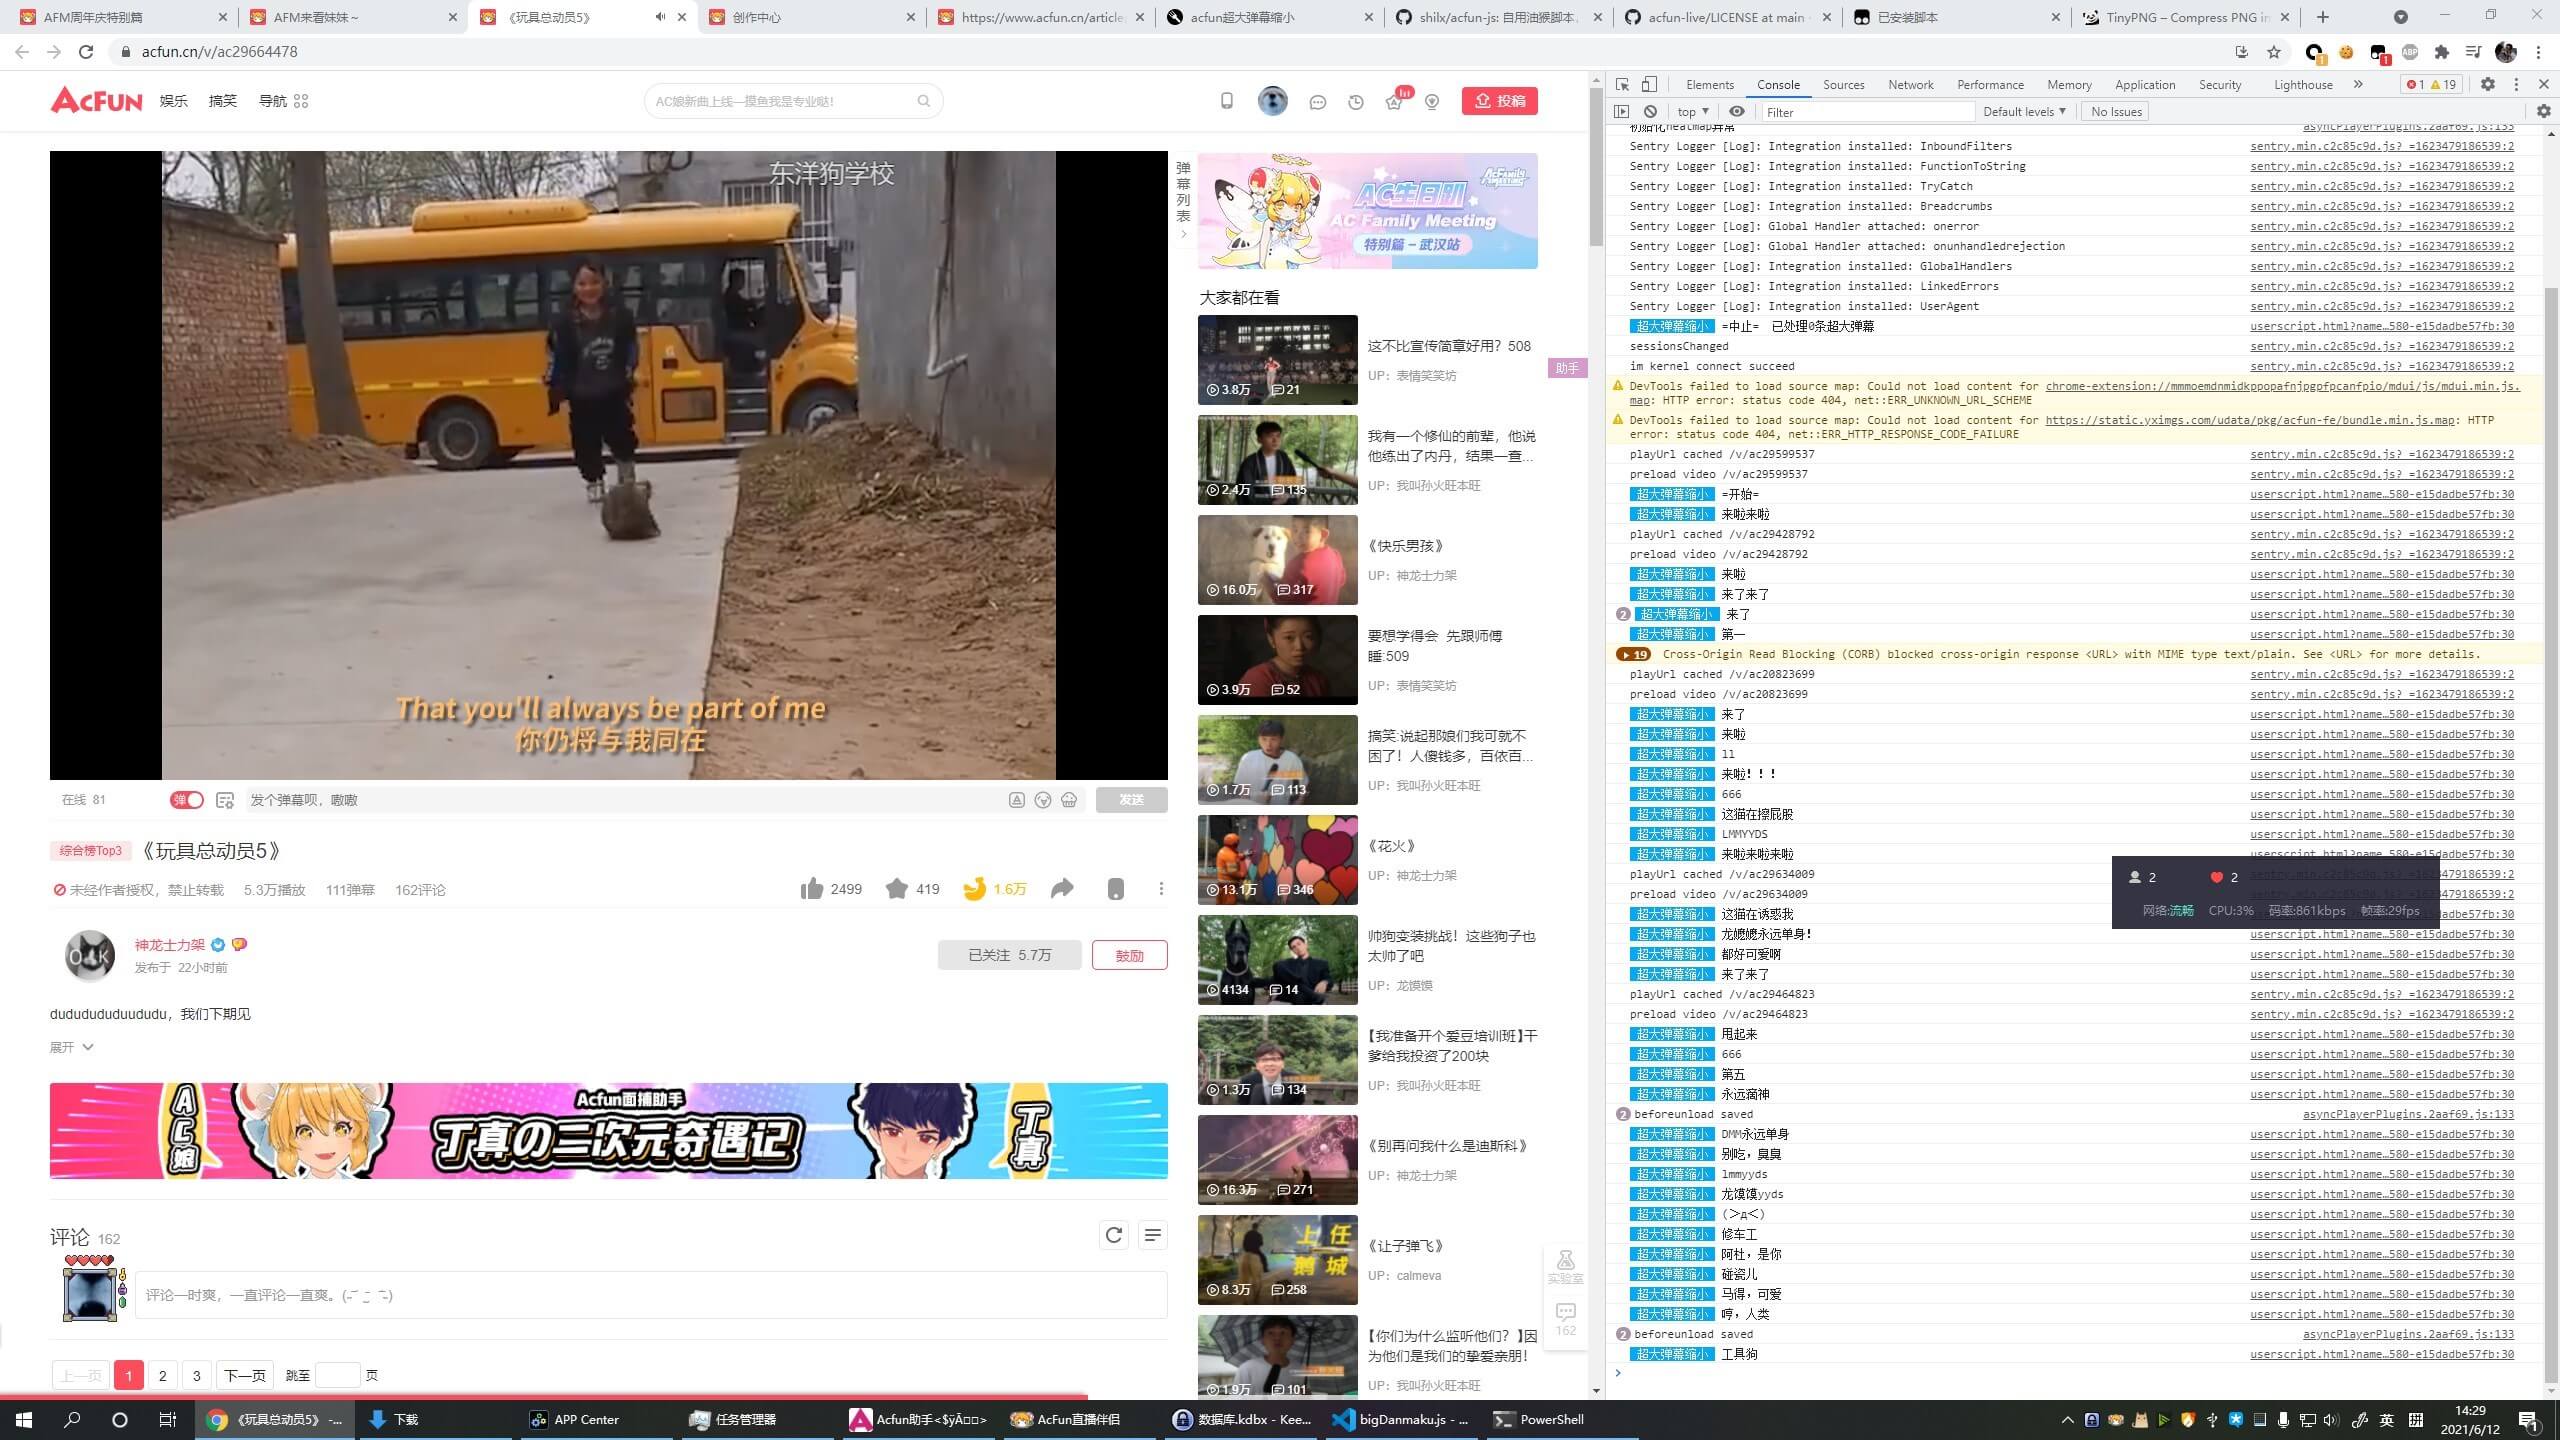The height and width of the screenshot is (1440, 2560).
Task: Click the No Issues button
Action: click(2116, 112)
